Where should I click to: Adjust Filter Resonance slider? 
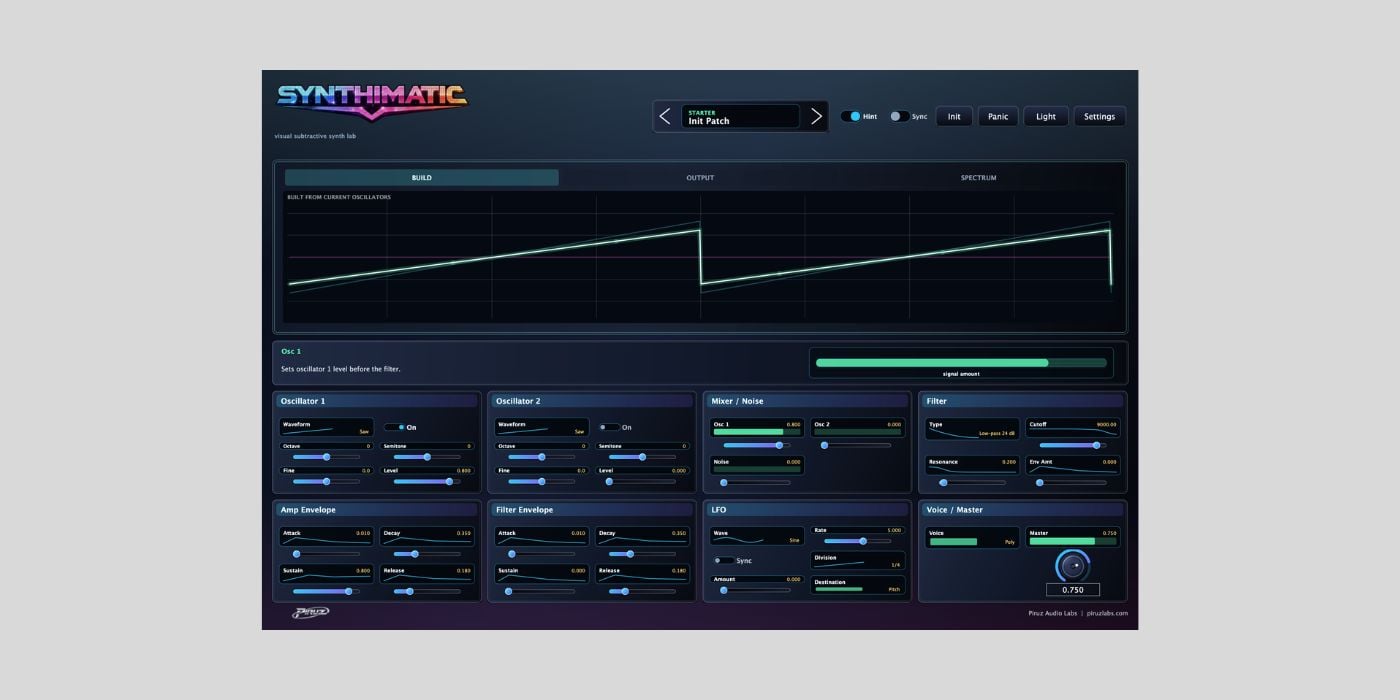coord(972,482)
